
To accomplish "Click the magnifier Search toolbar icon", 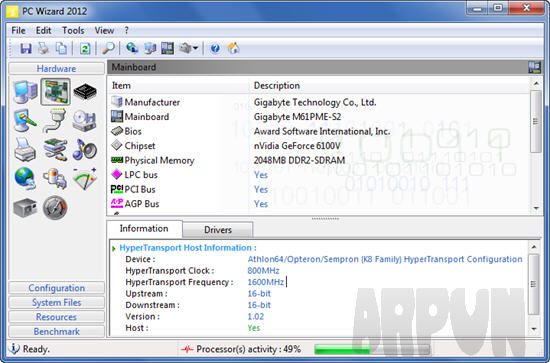I will (x=108, y=48).
